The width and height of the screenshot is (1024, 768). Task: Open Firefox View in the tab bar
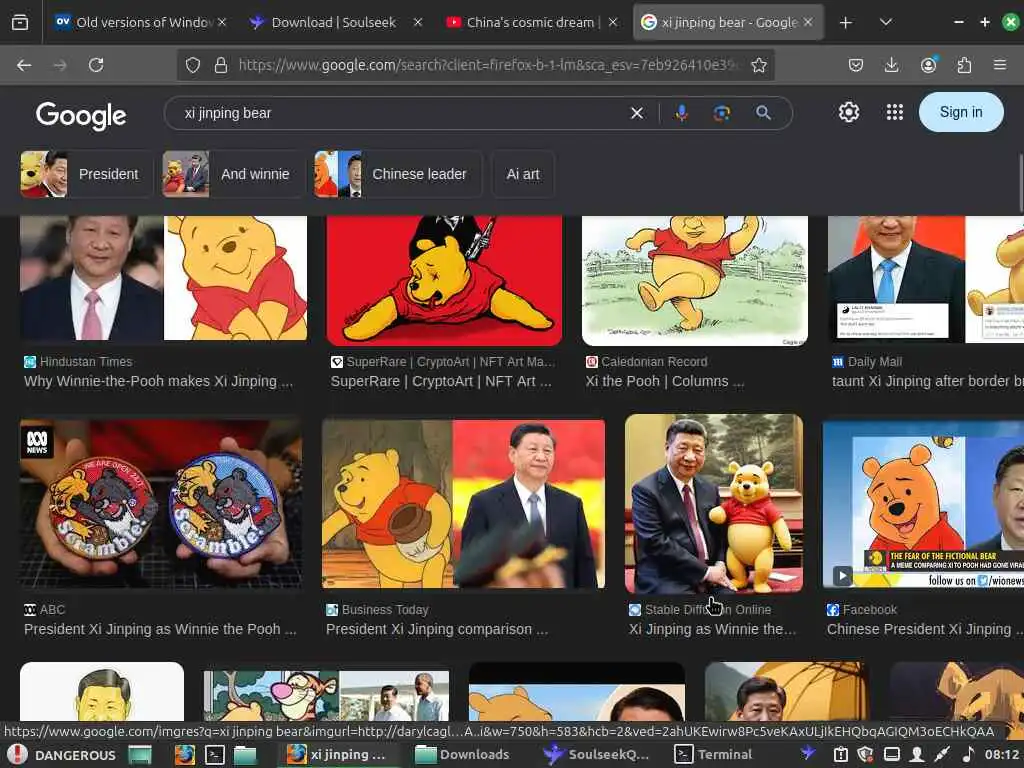20,23
